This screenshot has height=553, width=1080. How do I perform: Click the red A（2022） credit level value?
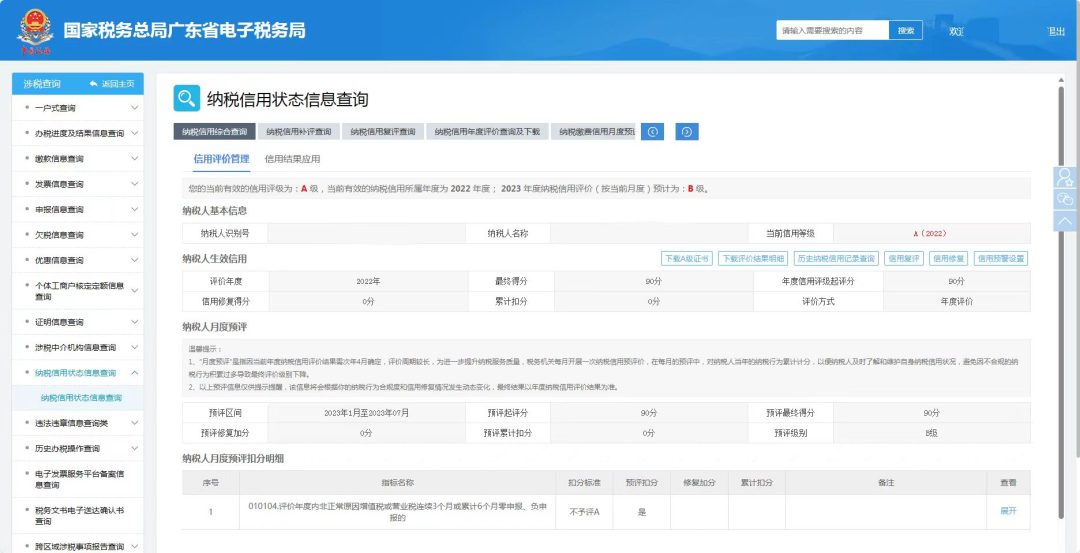(931, 233)
